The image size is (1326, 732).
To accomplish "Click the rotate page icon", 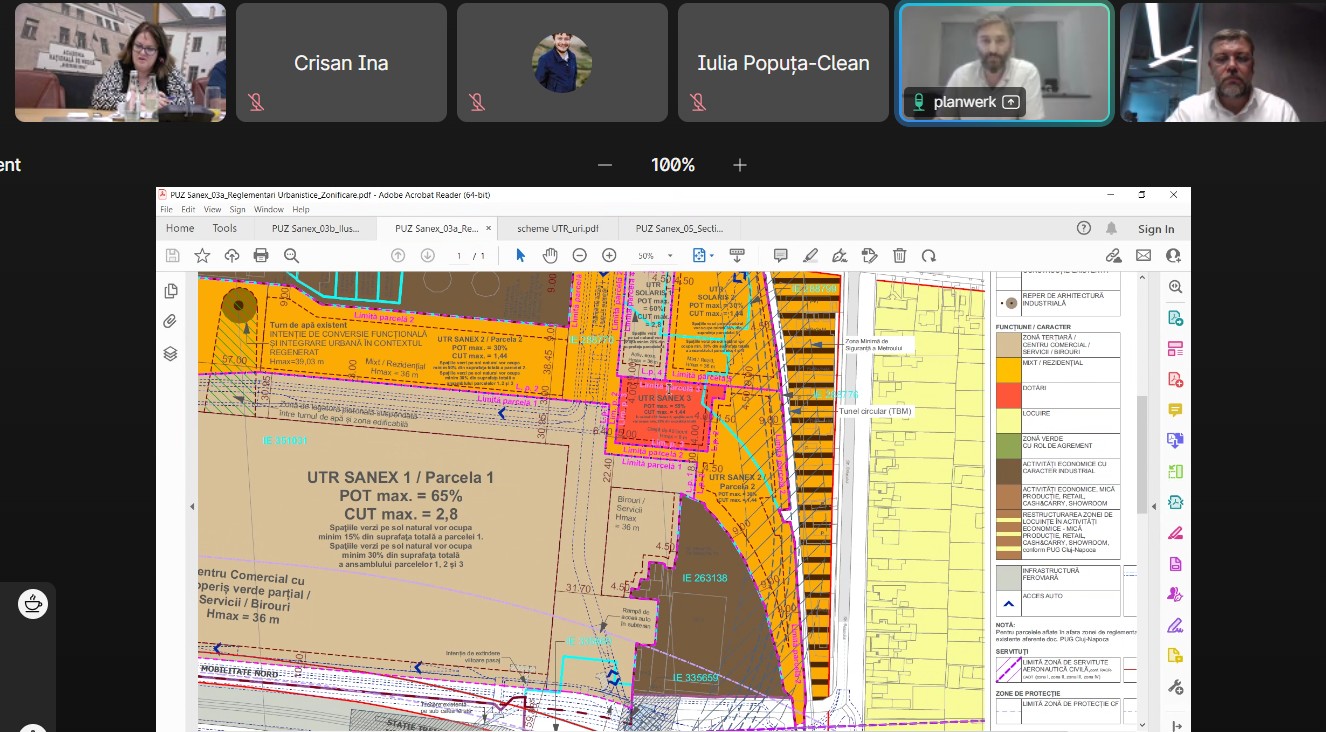I will tap(929, 255).
